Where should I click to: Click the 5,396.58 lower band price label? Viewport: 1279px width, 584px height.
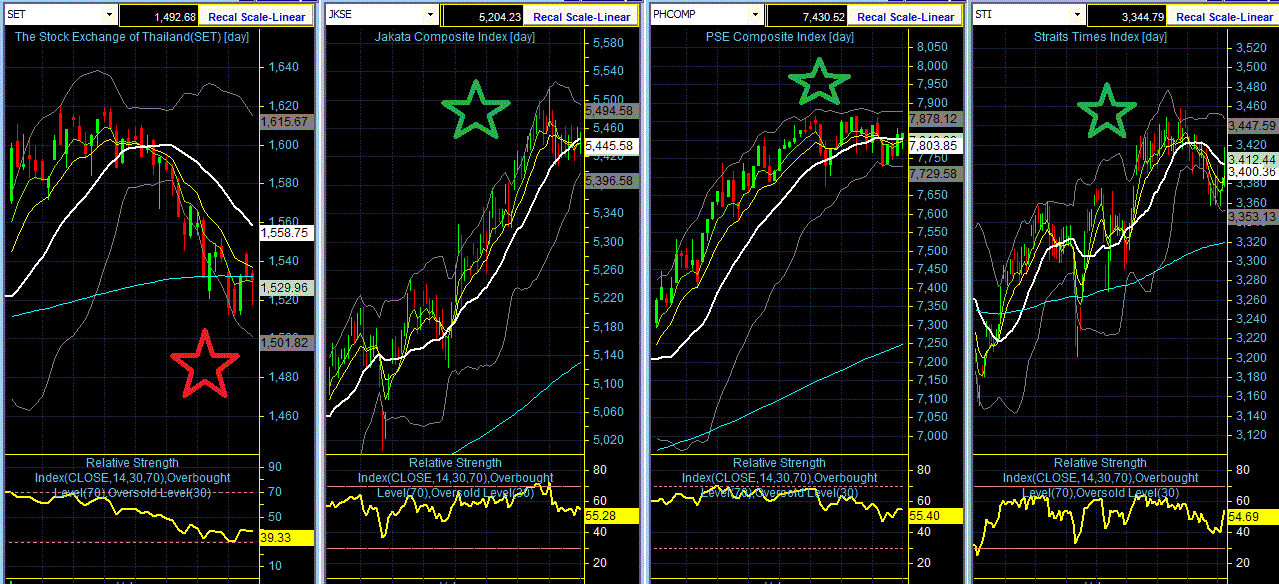[611, 181]
